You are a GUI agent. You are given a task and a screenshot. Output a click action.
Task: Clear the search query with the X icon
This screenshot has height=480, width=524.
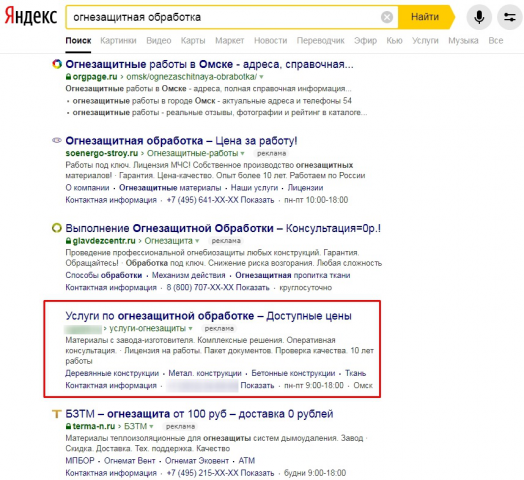(387, 17)
